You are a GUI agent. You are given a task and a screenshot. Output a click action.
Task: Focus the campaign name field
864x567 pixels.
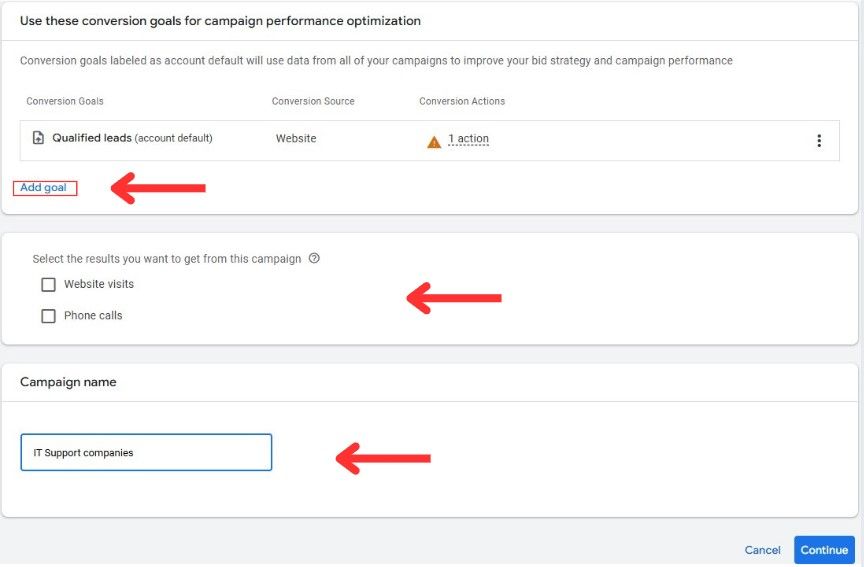pyautogui.click(x=146, y=452)
